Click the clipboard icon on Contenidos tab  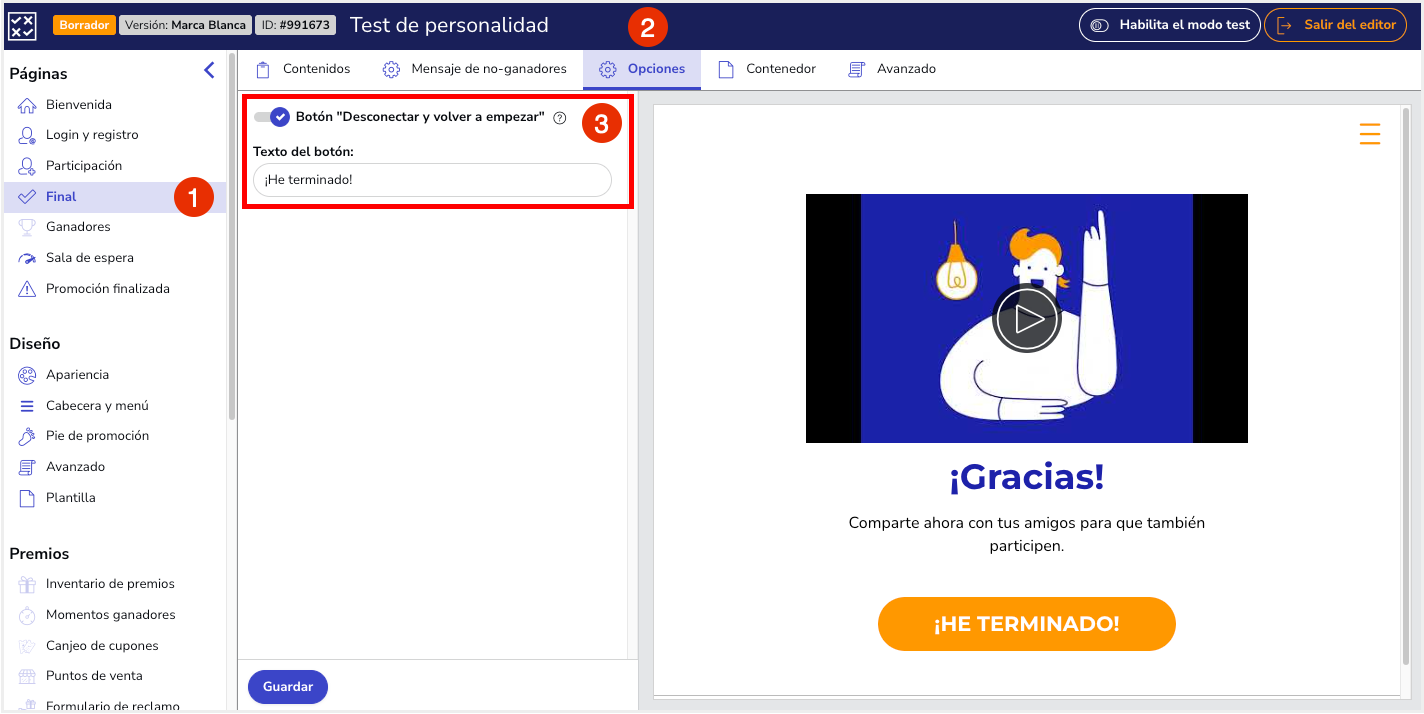263,70
